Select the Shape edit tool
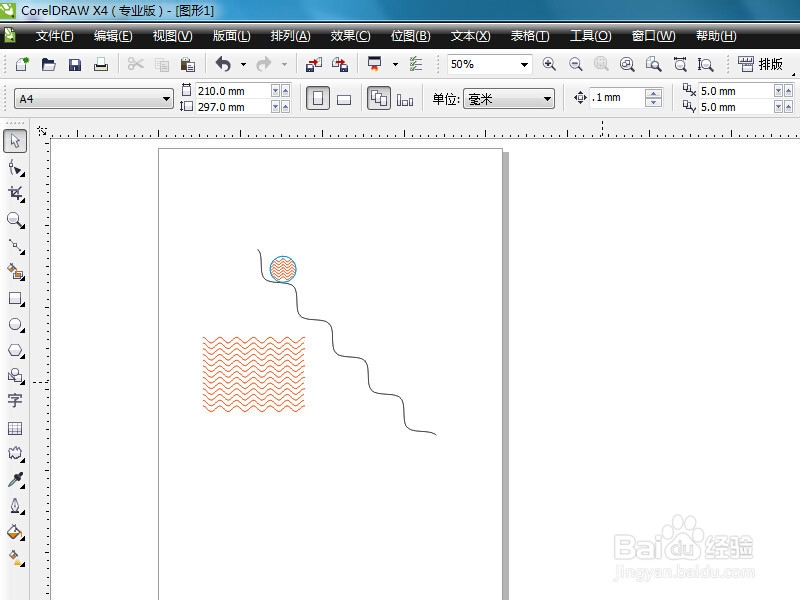This screenshot has height=600, width=800. pos(15,168)
